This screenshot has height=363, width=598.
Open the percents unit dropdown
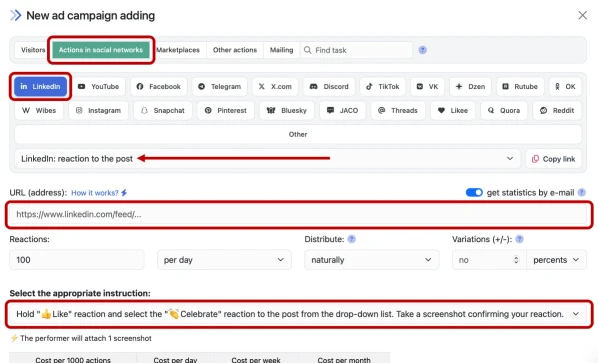pyautogui.click(x=556, y=260)
